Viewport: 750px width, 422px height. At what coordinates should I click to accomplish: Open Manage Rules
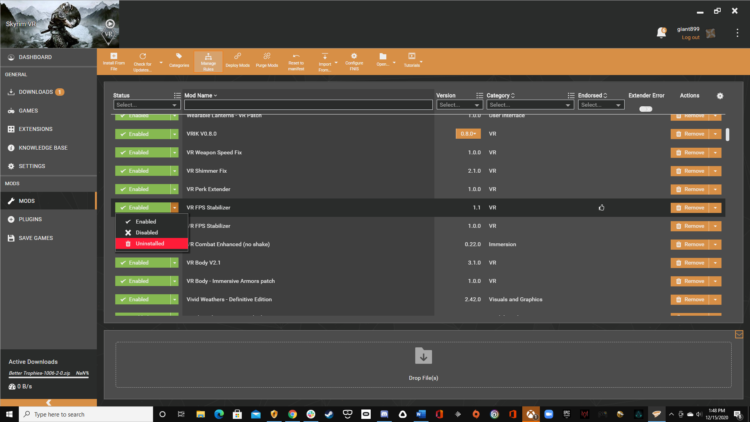208,62
